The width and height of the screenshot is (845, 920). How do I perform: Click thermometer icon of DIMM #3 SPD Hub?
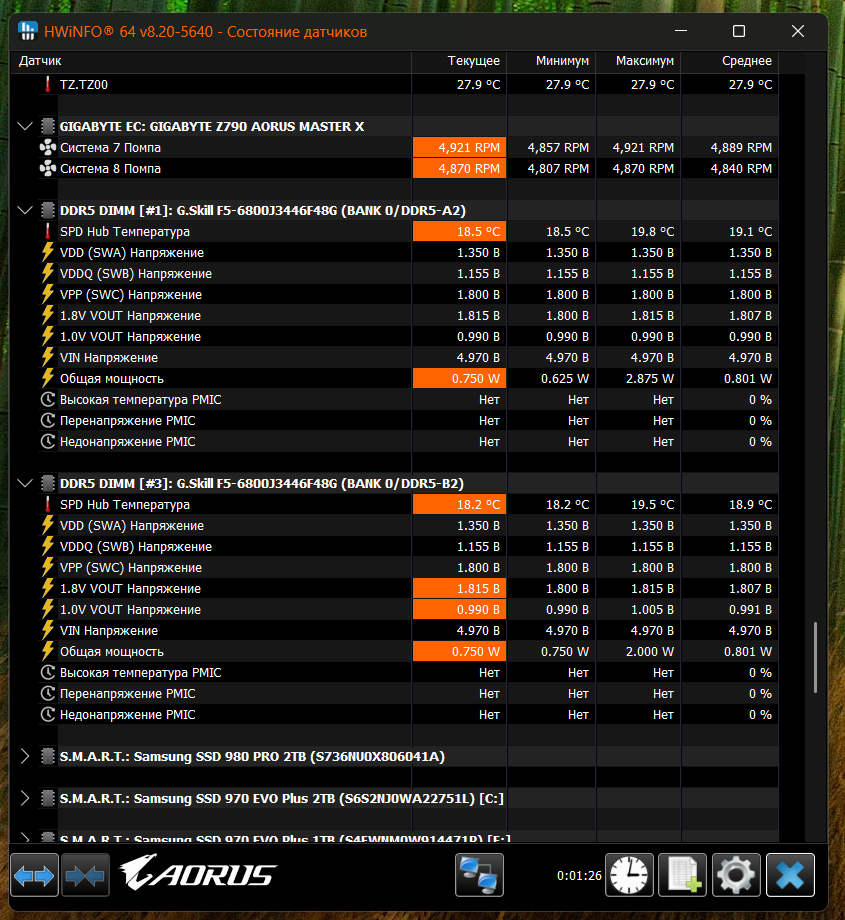point(48,504)
